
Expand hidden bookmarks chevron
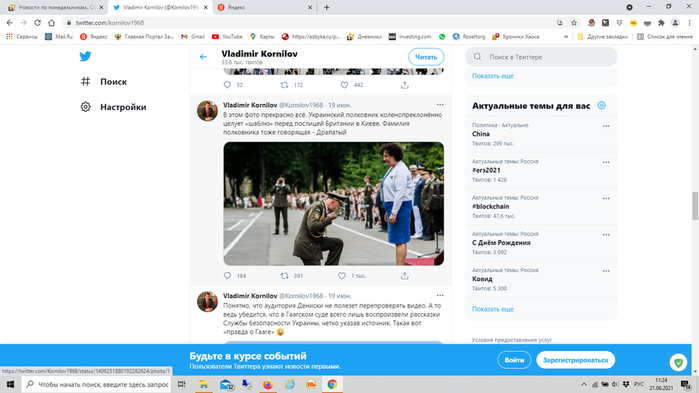[566, 37]
